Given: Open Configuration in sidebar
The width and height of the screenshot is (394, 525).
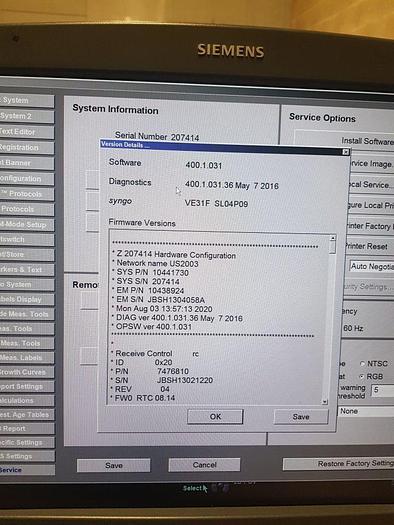Looking at the screenshot, I should (27, 179).
